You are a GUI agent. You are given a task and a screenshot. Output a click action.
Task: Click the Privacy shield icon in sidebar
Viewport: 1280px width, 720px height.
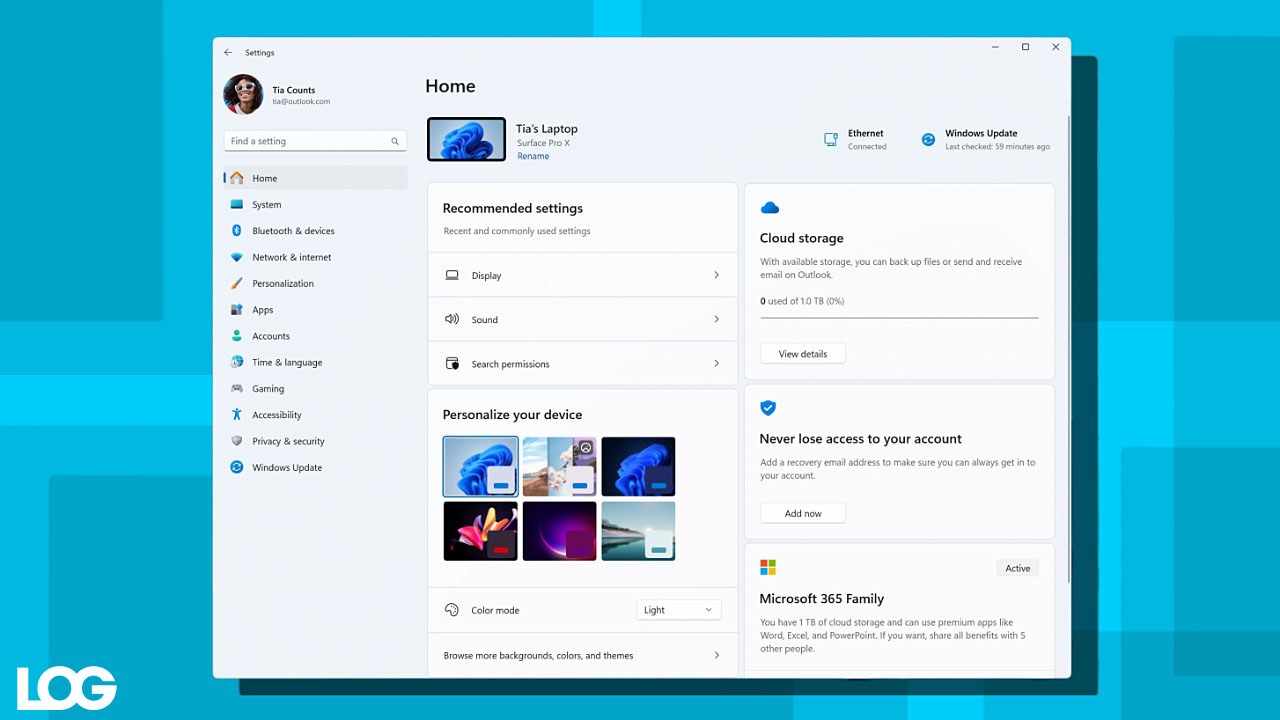(x=237, y=441)
